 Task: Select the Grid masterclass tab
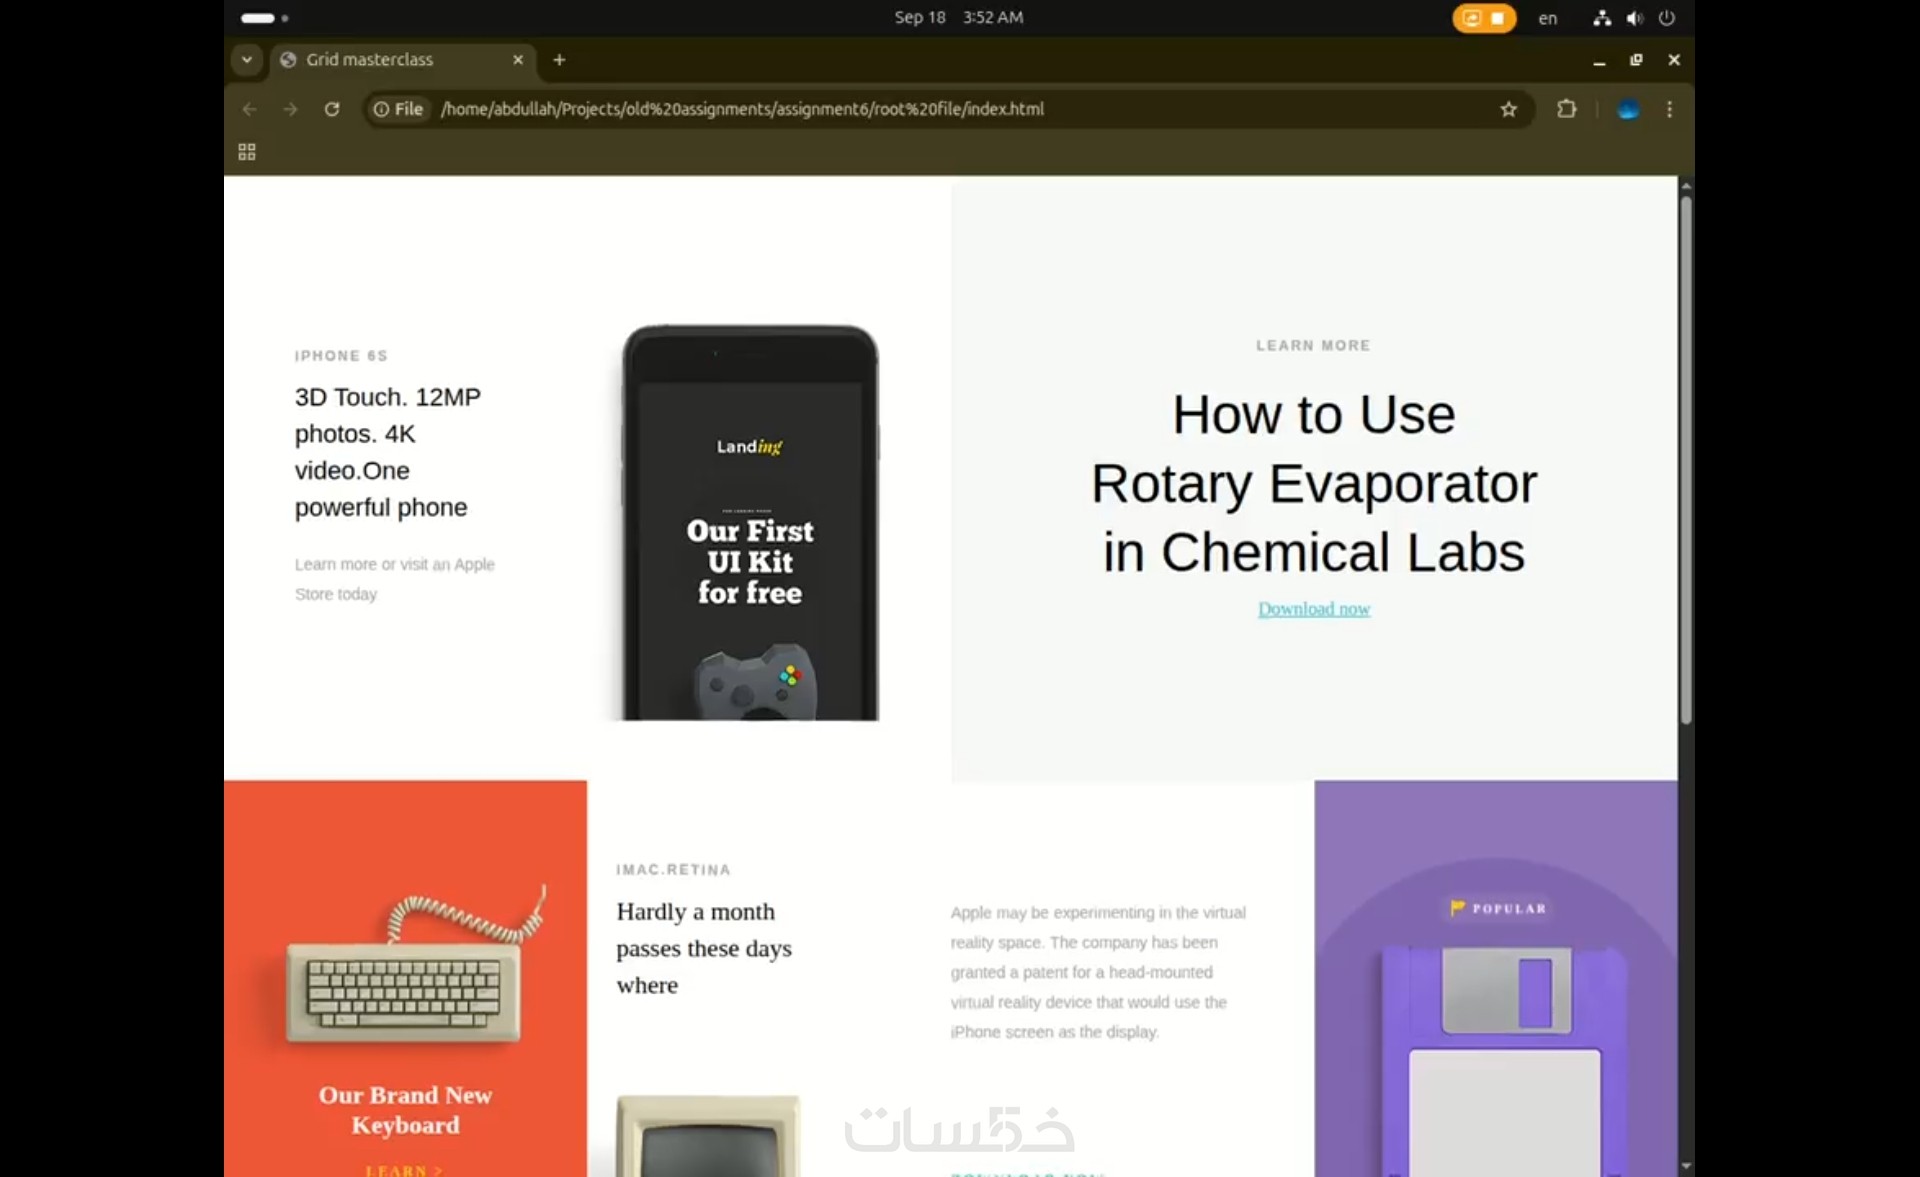tap(370, 60)
